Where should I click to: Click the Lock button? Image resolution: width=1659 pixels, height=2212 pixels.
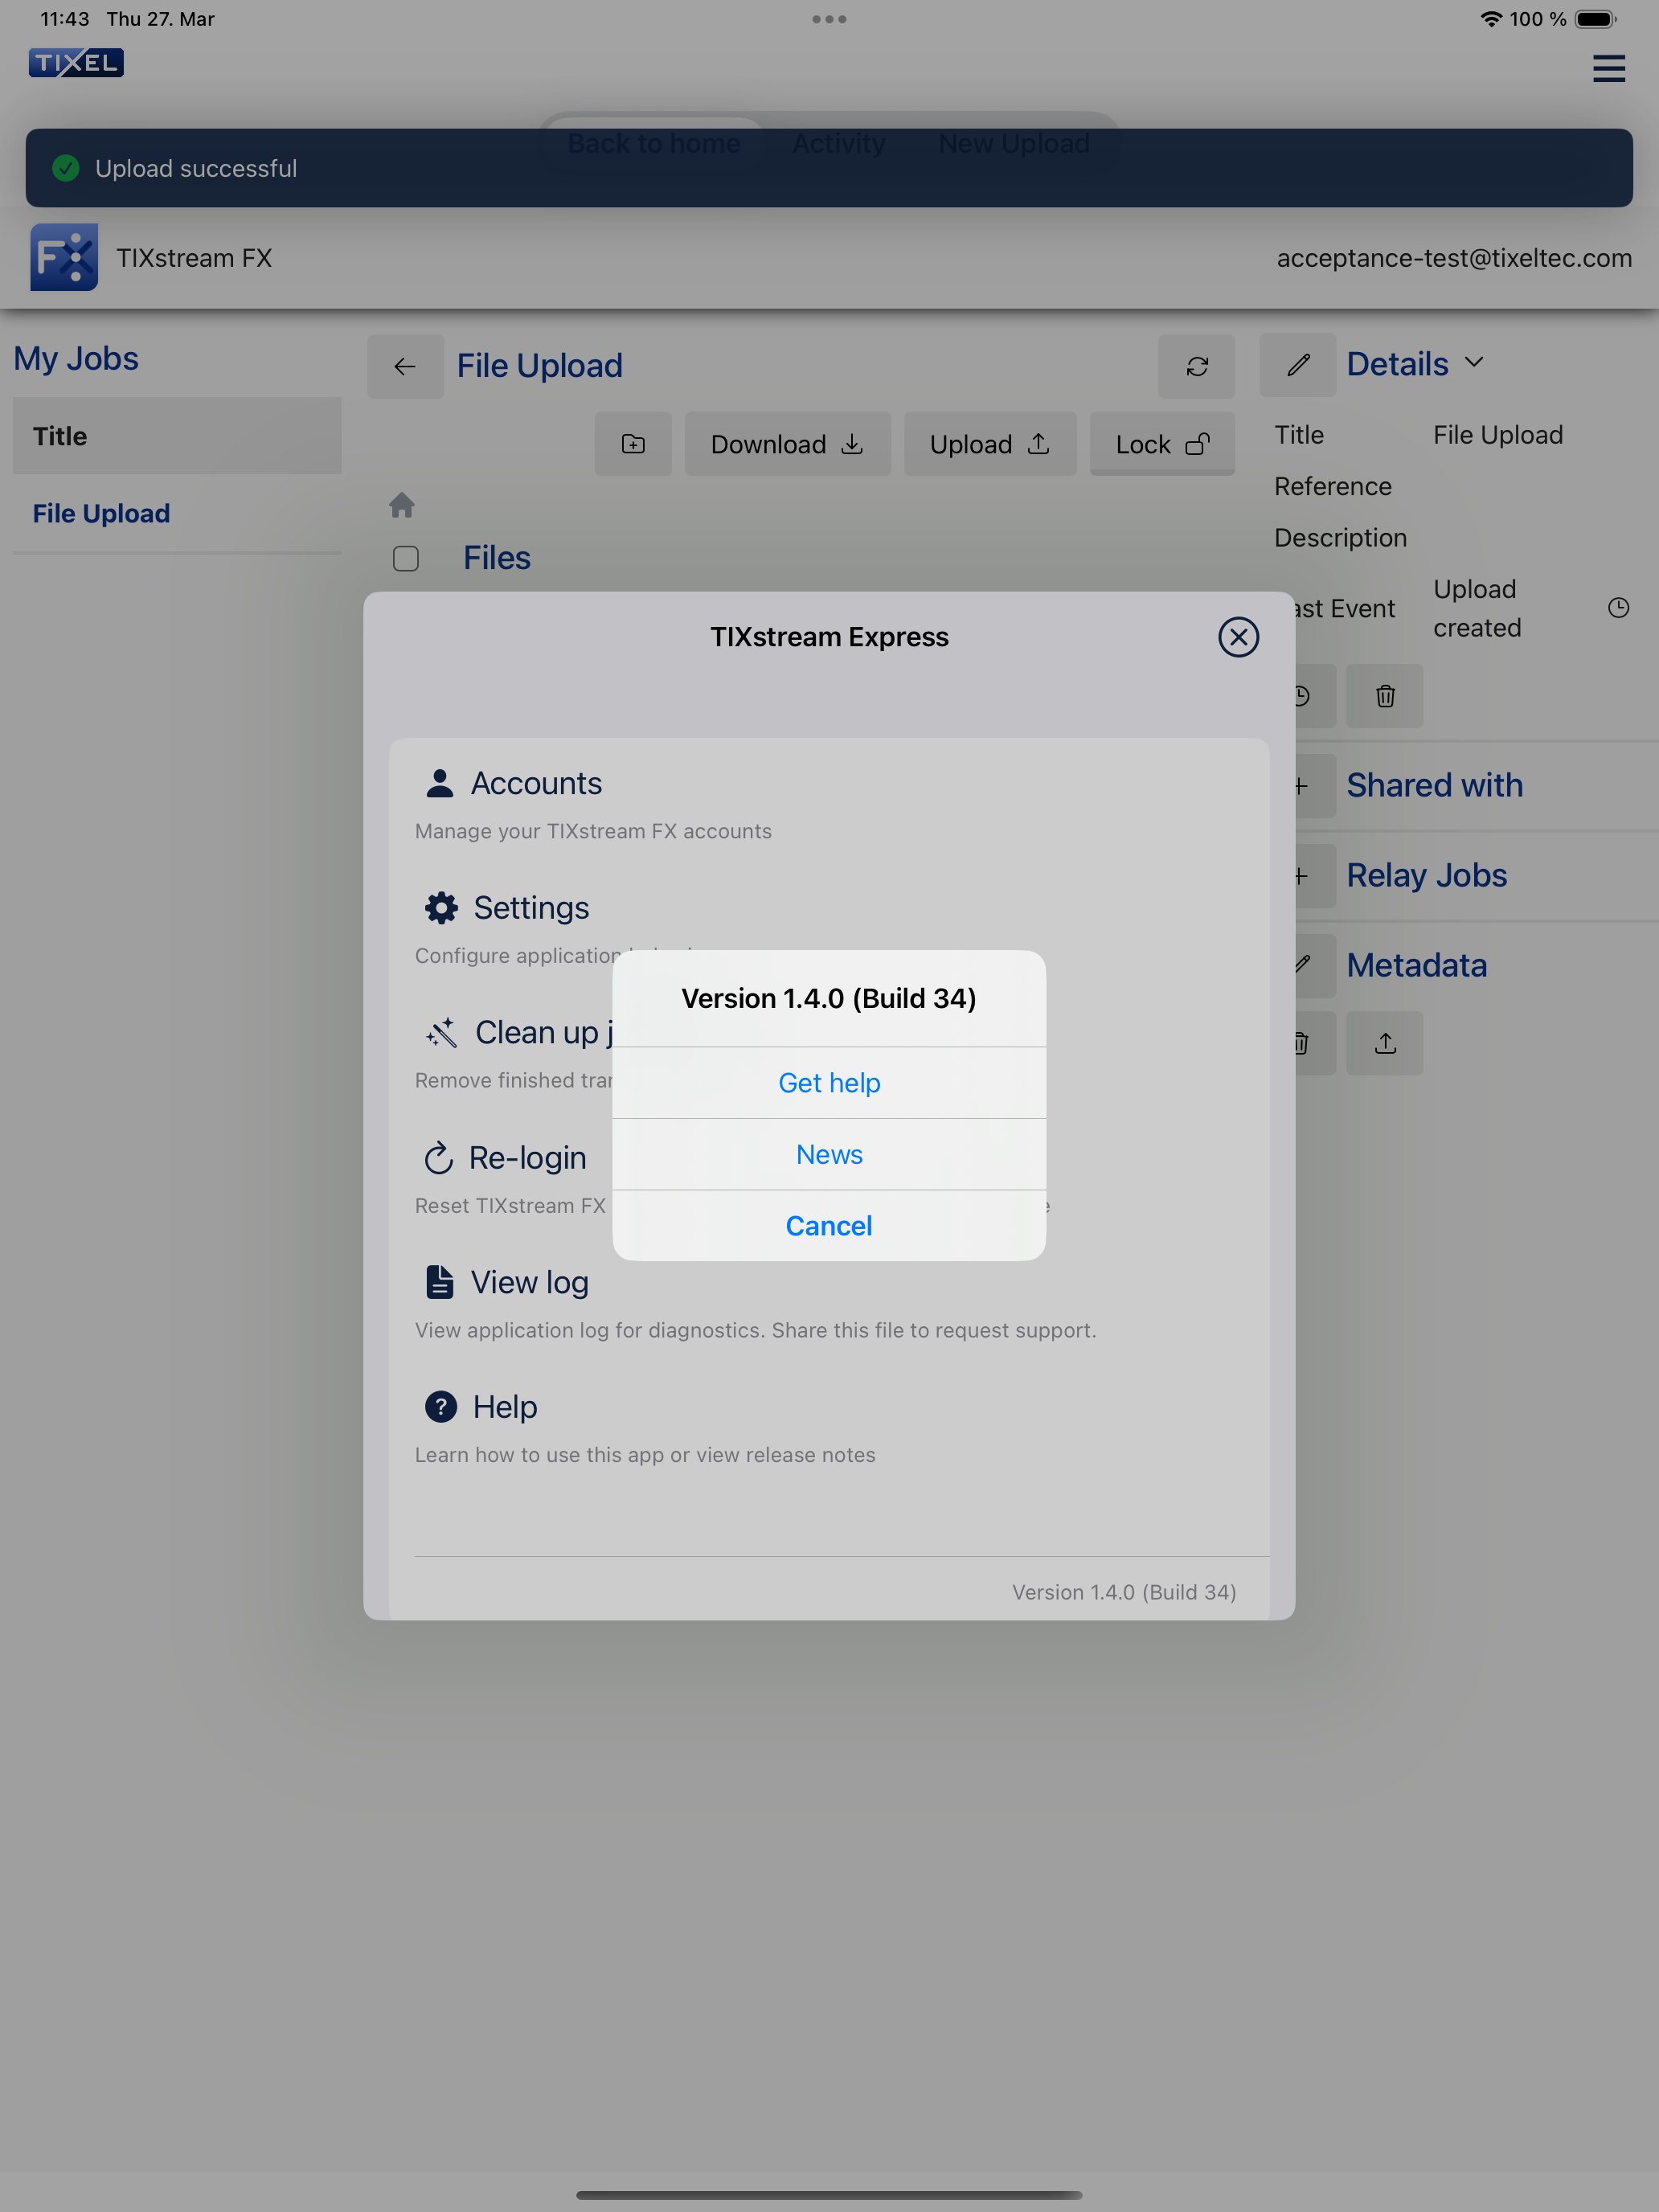click(1162, 444)
